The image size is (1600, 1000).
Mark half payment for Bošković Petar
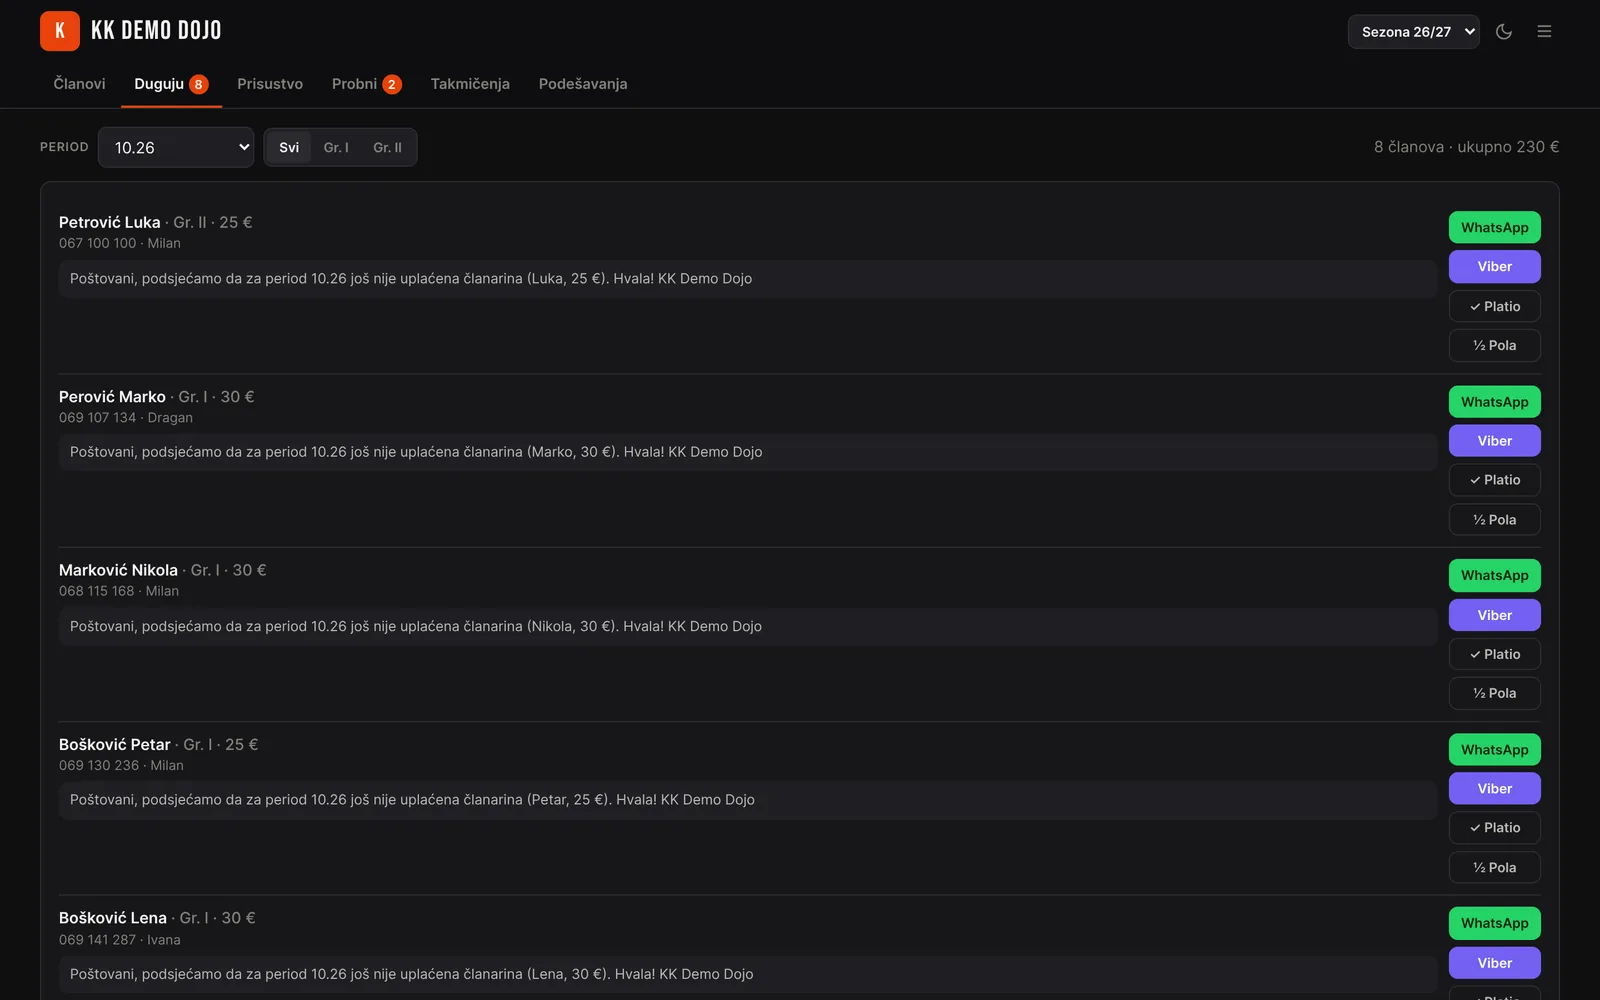(1494, 868)
